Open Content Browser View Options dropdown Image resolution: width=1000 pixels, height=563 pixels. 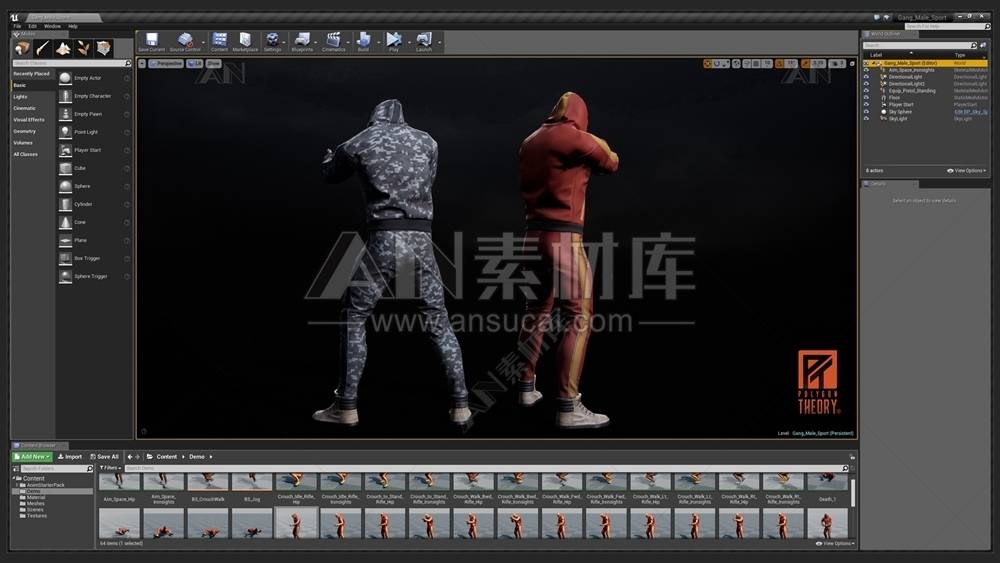(835, 544)
